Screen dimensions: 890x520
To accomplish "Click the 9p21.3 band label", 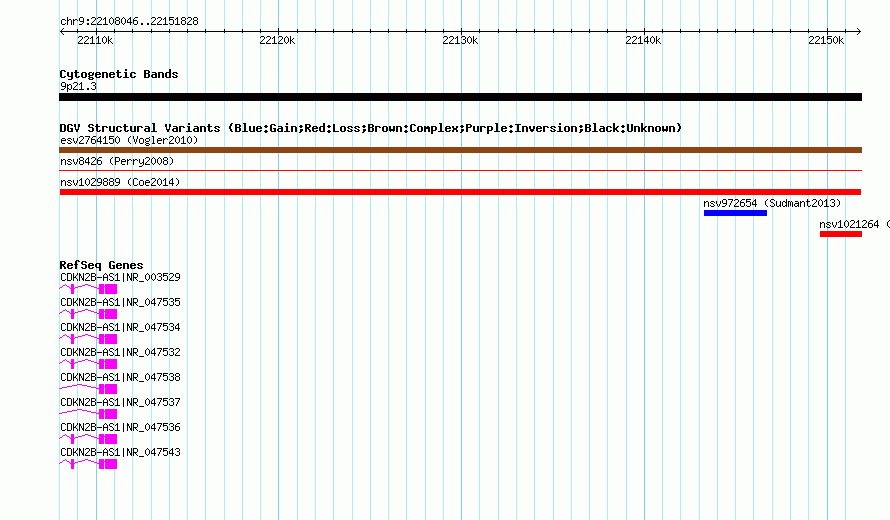I will (x=78, y=86).
